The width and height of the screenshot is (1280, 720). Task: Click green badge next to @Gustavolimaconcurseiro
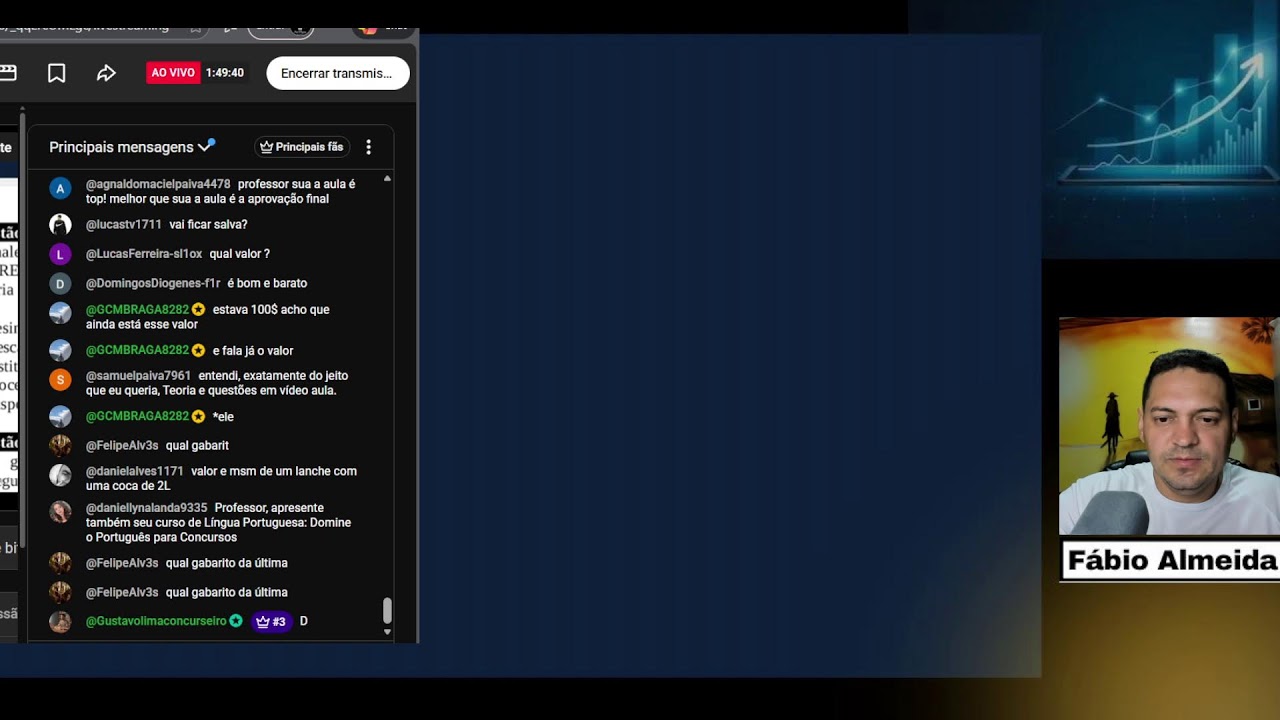[236, 621]
